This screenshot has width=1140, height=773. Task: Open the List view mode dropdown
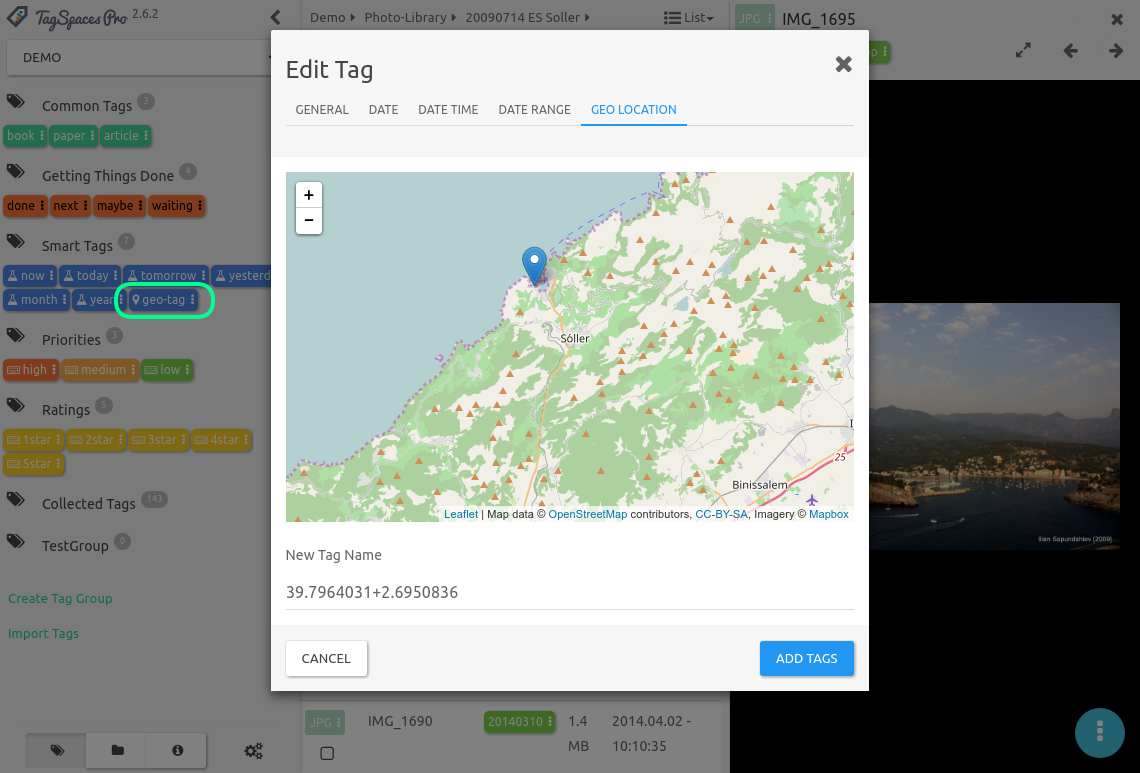pos(688,17)
